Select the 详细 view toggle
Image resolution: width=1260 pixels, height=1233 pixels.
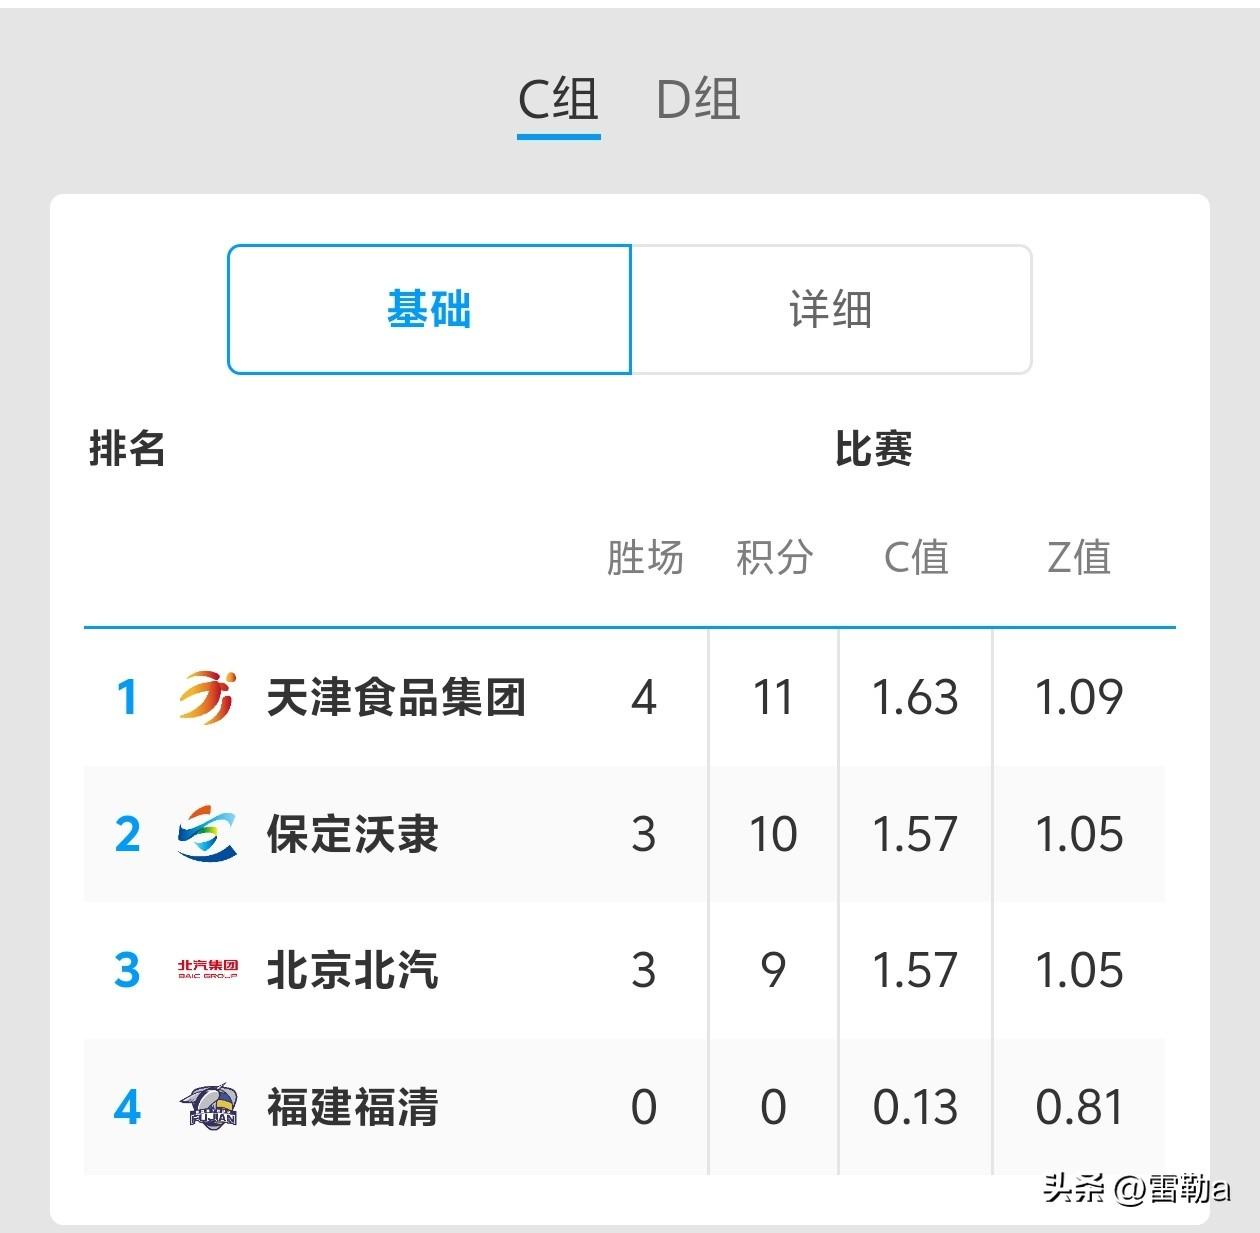click(831, 309)
